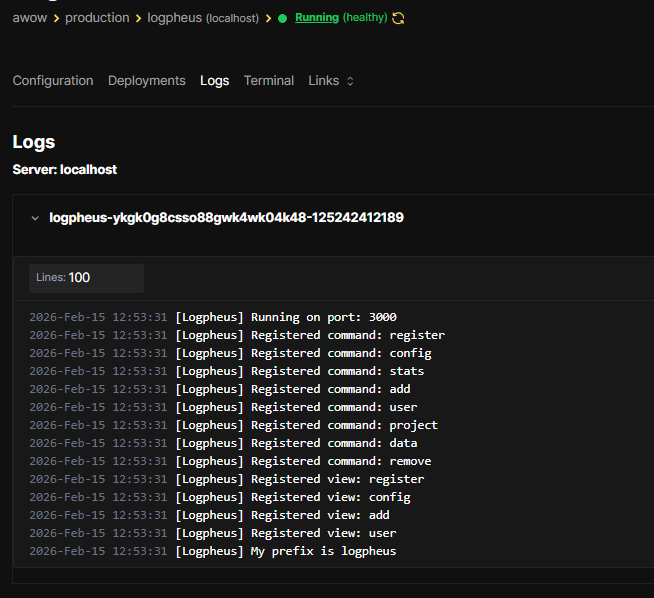The height and width of the screenshot is (598, 654).
Task: Open the Deployments tab
Action: (x=147, y=81)
